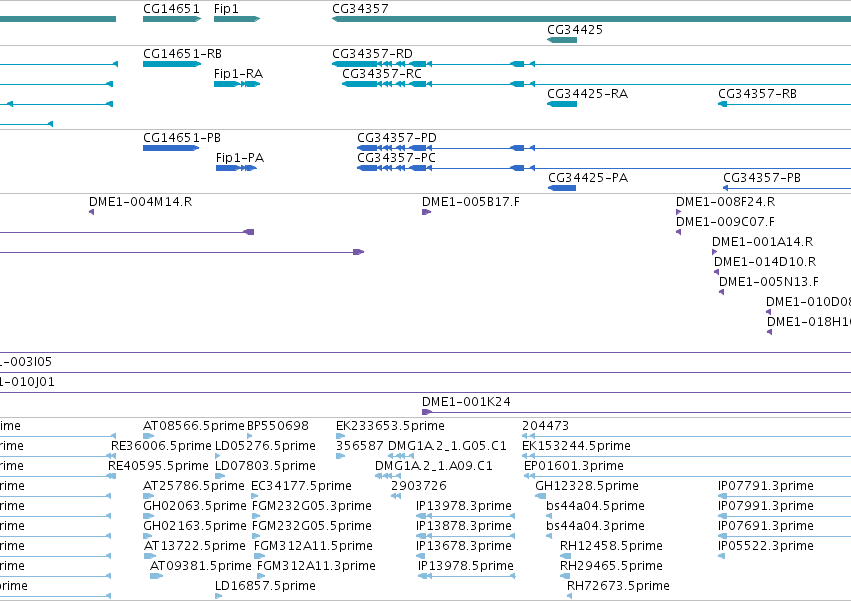Image resolution: width=851 pixels, height=601 pixels.
Task: Click the DME1-001K24 BAC label
Action: click(466, 402)
